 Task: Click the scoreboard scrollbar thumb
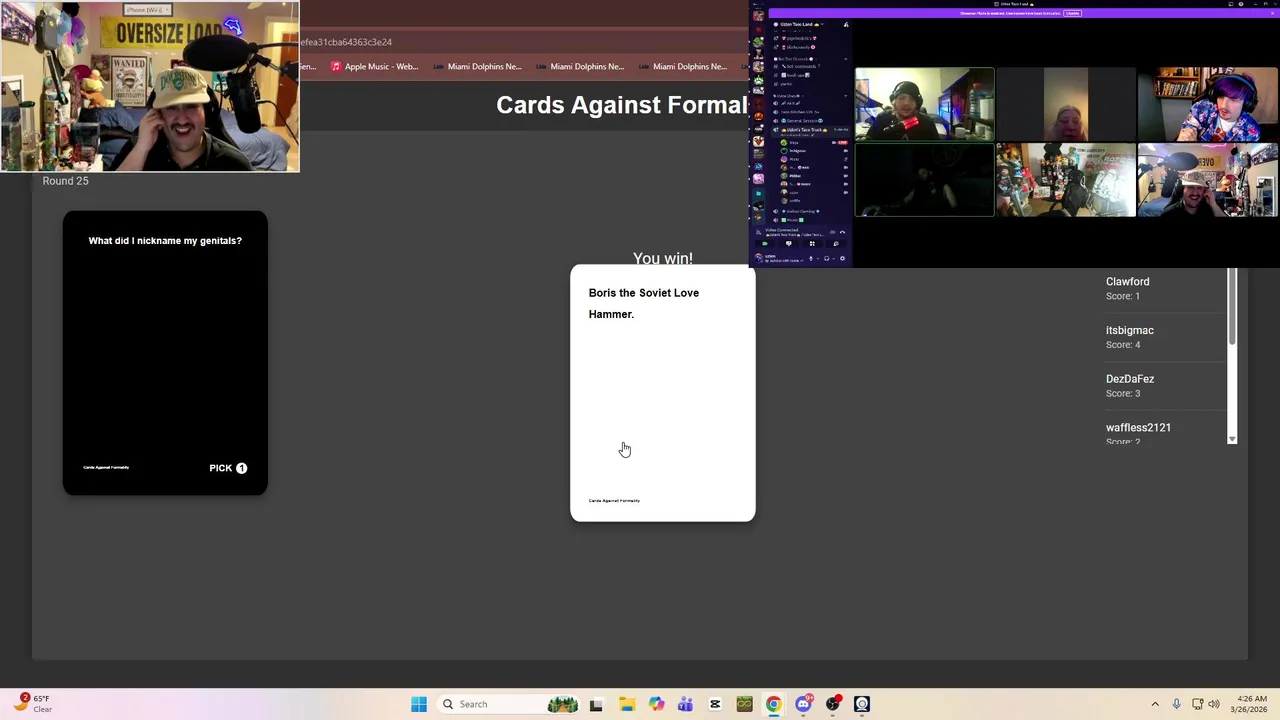[1232, 306]
